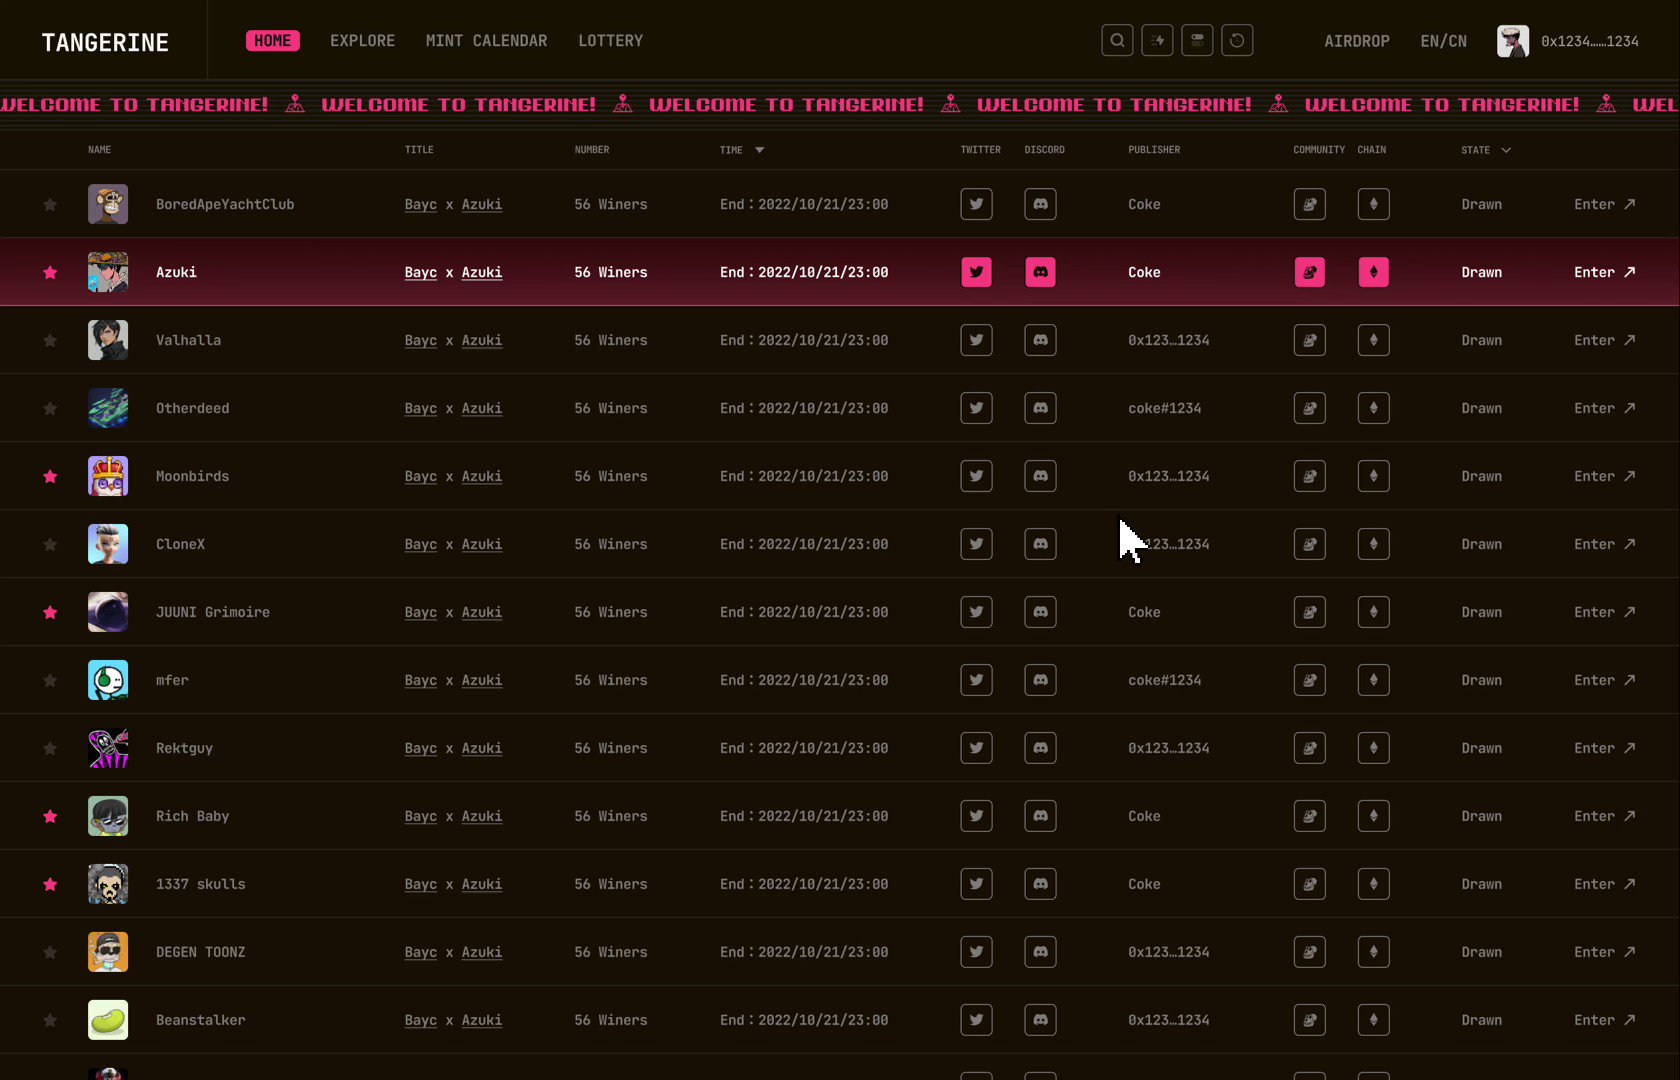Click Enter link for Moonbirds

(1605, 476)
